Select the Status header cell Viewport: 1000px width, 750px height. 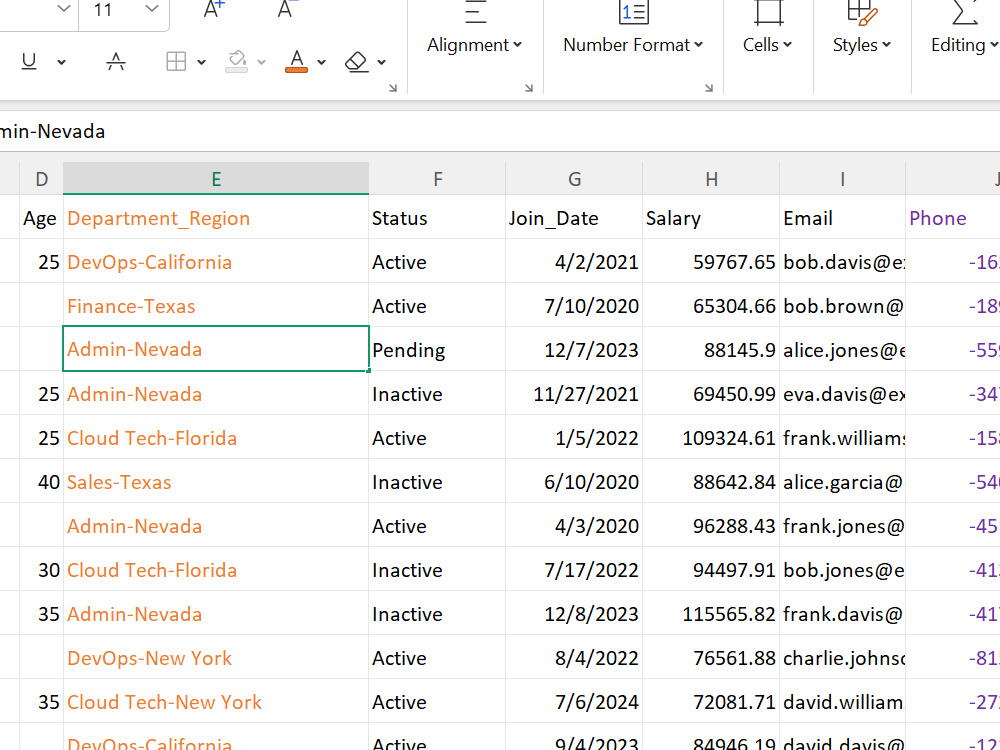click(438, 217)
